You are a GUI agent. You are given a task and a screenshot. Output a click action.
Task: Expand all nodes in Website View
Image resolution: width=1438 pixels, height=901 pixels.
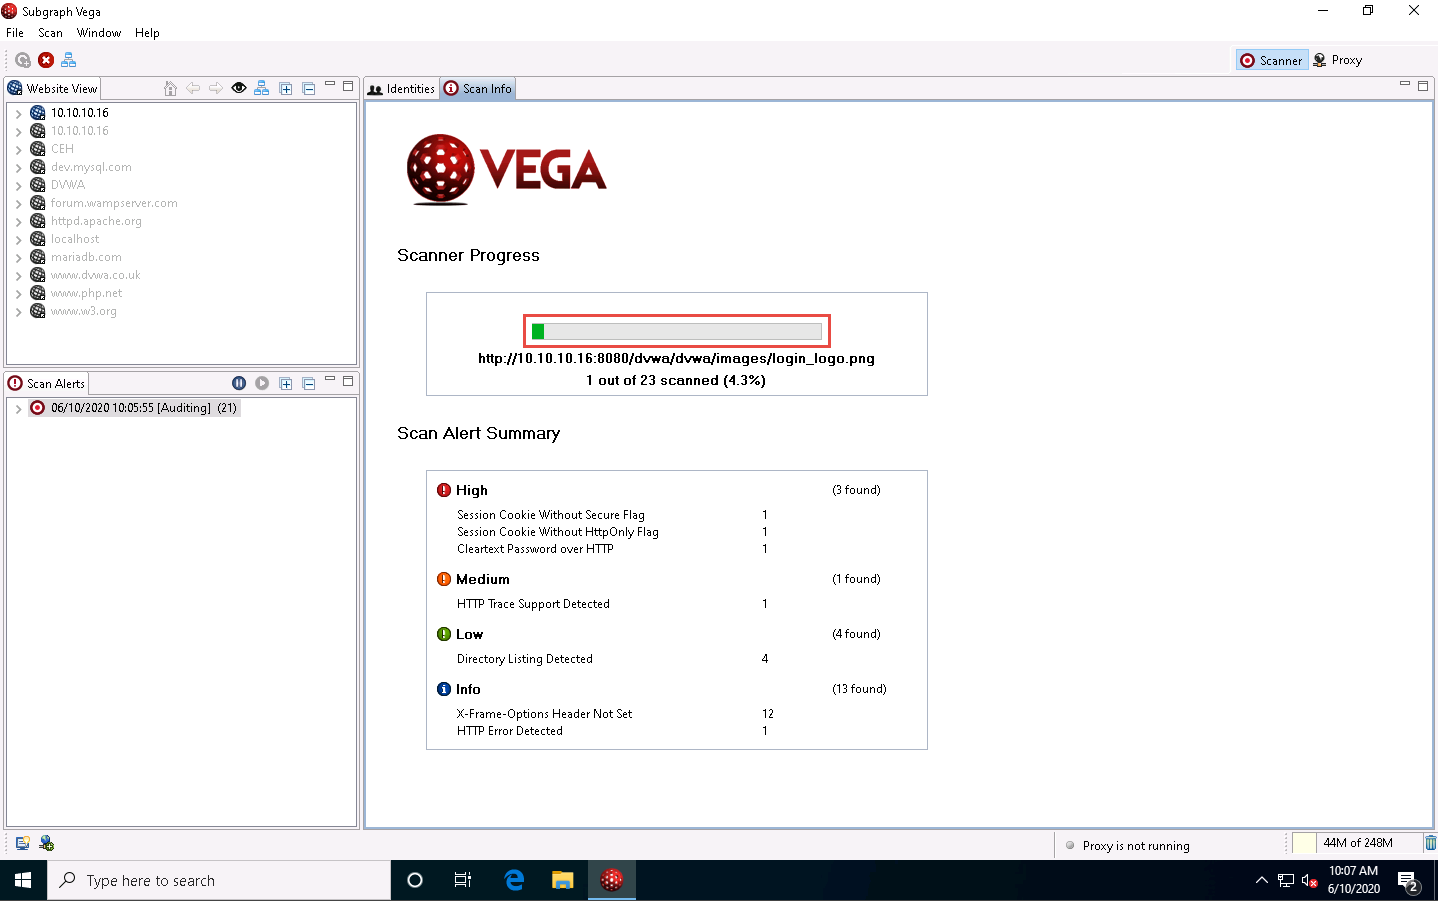pos(286,88)
